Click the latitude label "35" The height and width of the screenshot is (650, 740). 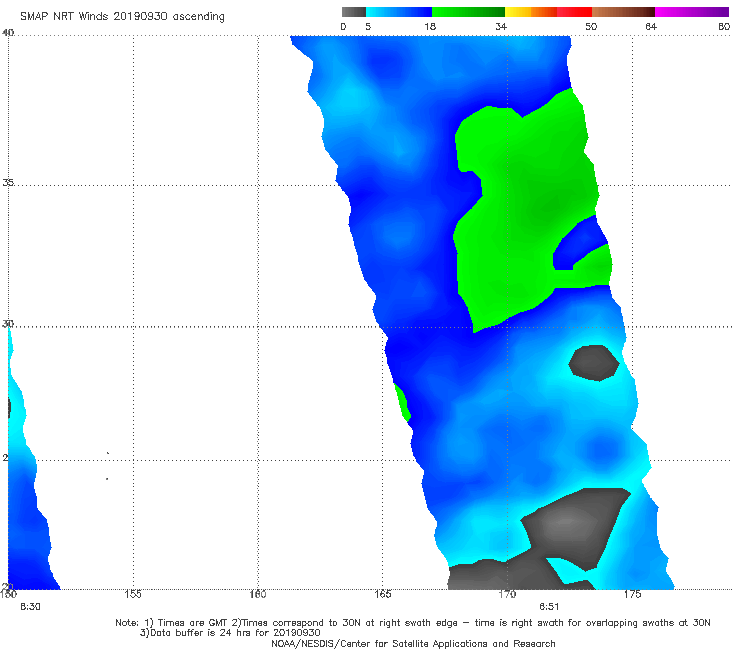(x=8, y=182)
